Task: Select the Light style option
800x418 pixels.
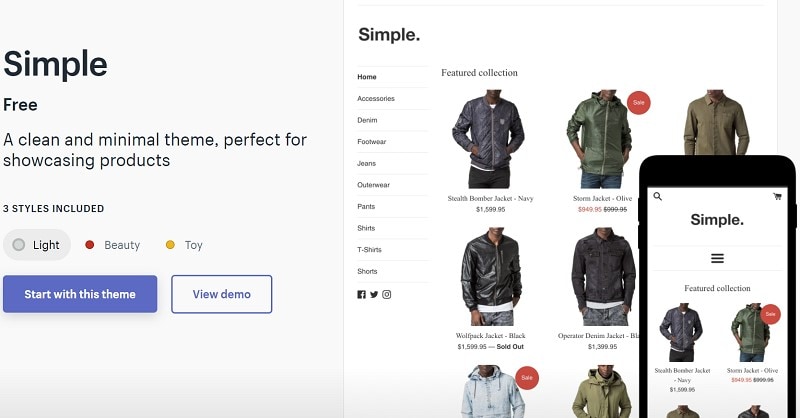Action: 37,245
